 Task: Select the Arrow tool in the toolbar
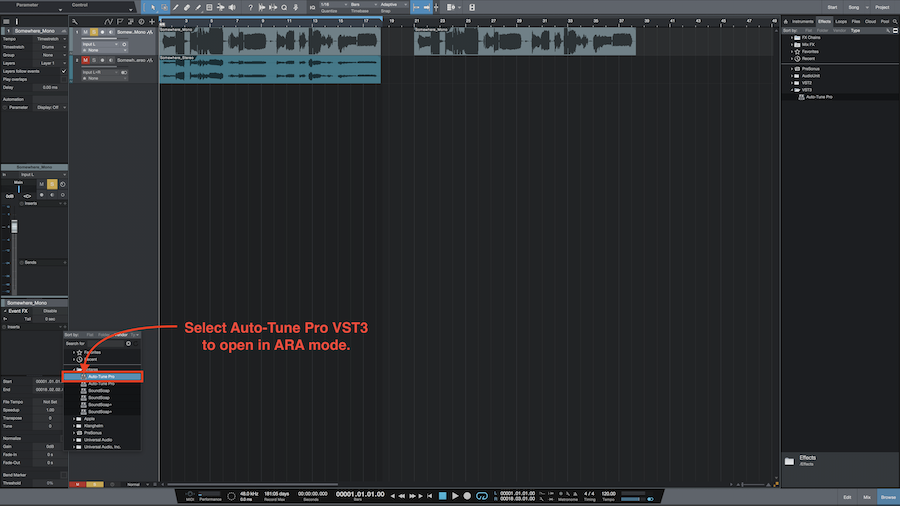pyautogui.click(x=152, y=7)
